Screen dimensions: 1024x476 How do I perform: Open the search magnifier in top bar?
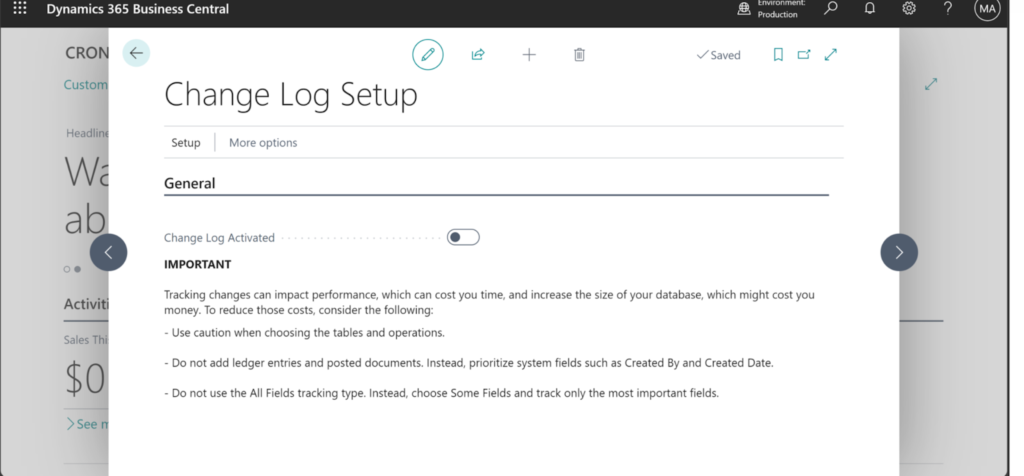831,9
